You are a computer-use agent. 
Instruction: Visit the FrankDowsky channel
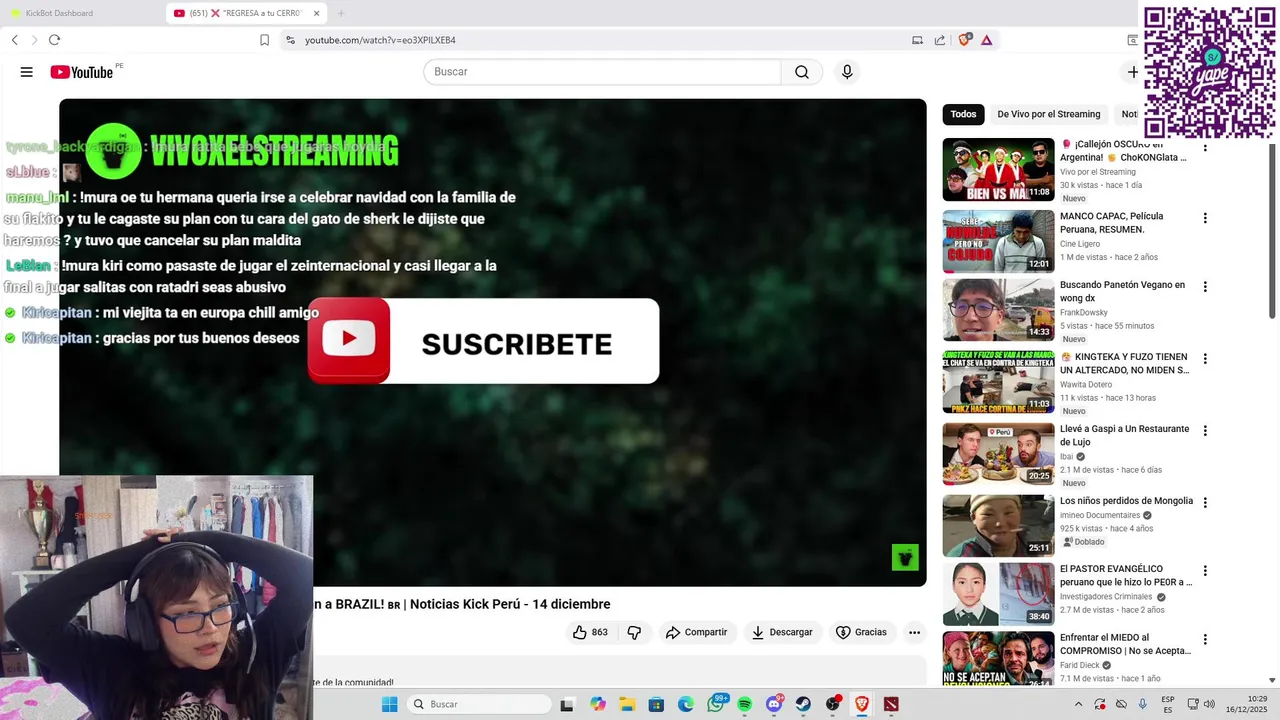tap(1084, 312)
